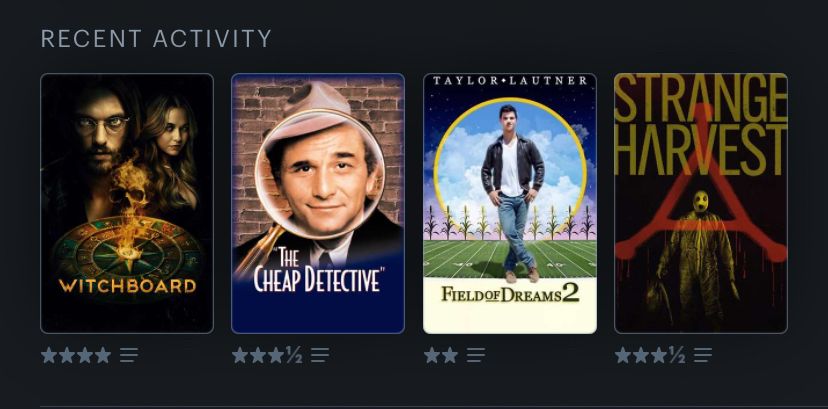Open the Witchboard movie poster
The image size is (828, 409).
[127, 203]
